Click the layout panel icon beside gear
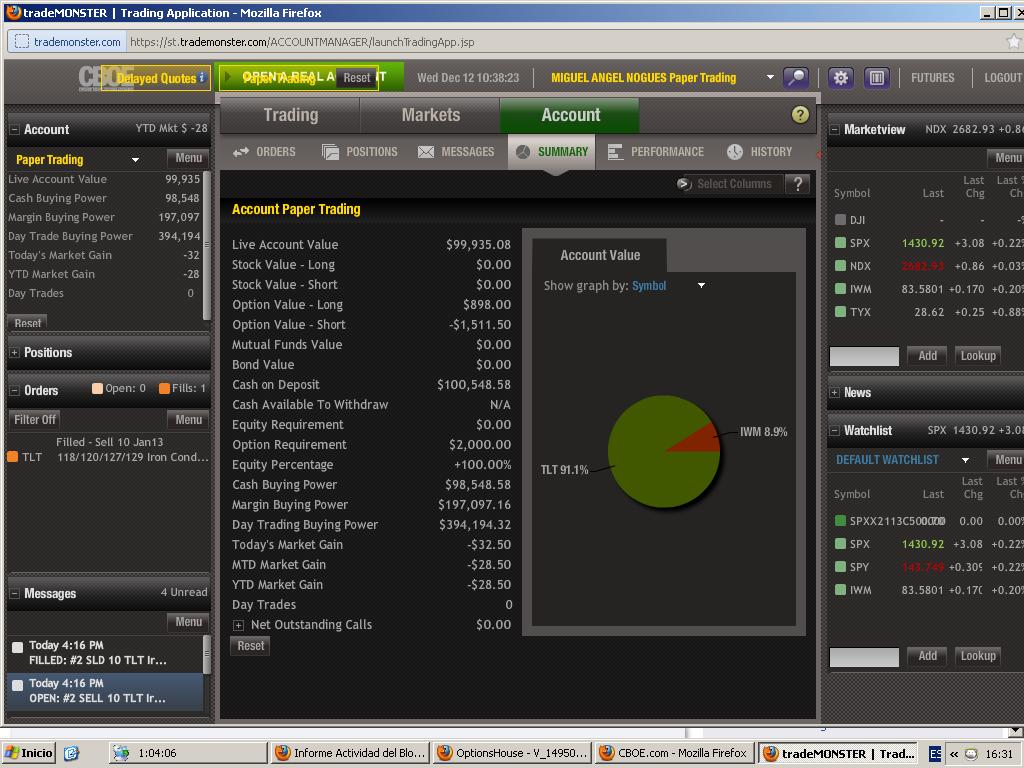Viewport: 1024px width, 768px height. point(877,78)
